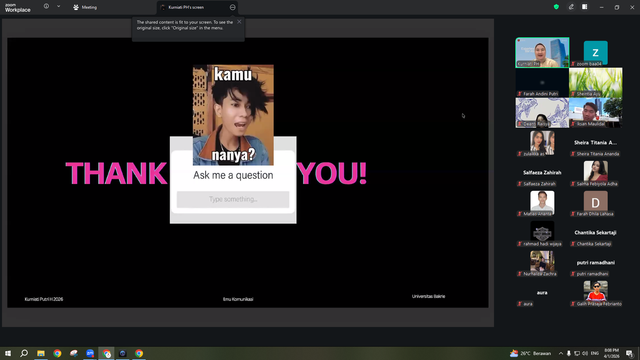Select Sheira Titania Ananda's tile
Image resolution: width=640 pixels, height=360 pixels.
[596, 143]
